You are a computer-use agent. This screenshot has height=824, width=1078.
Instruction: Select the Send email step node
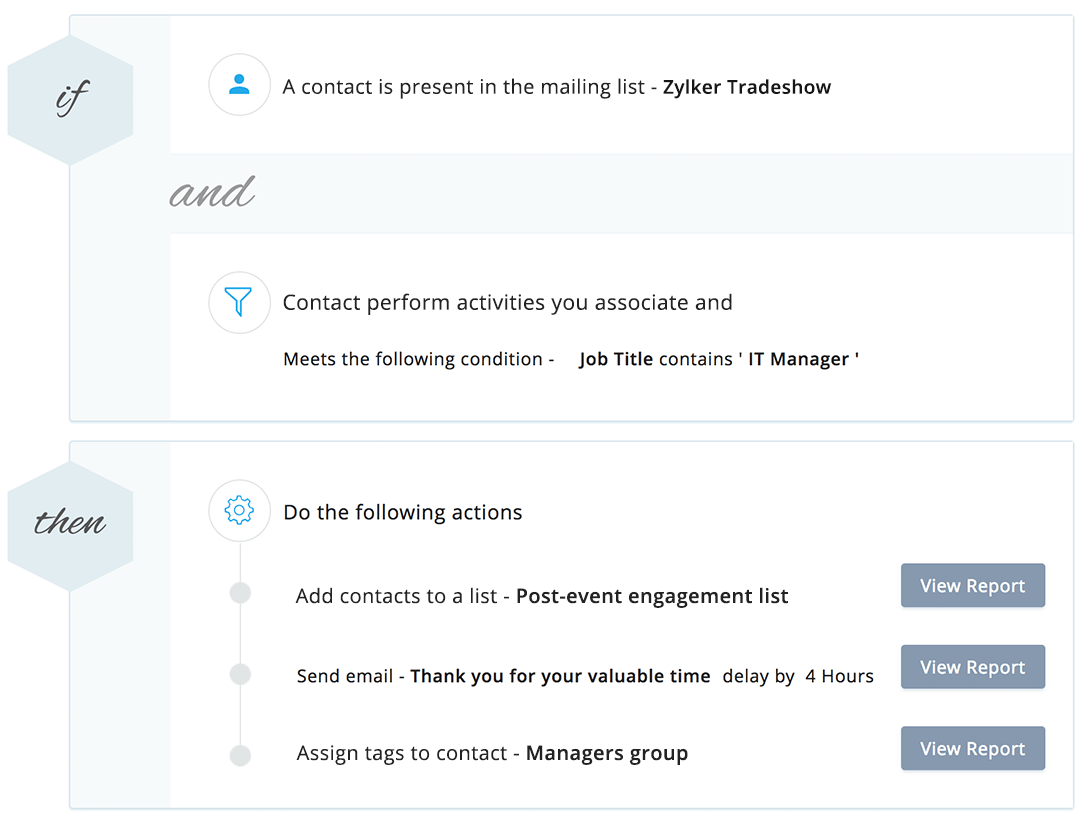pos(240,674)
